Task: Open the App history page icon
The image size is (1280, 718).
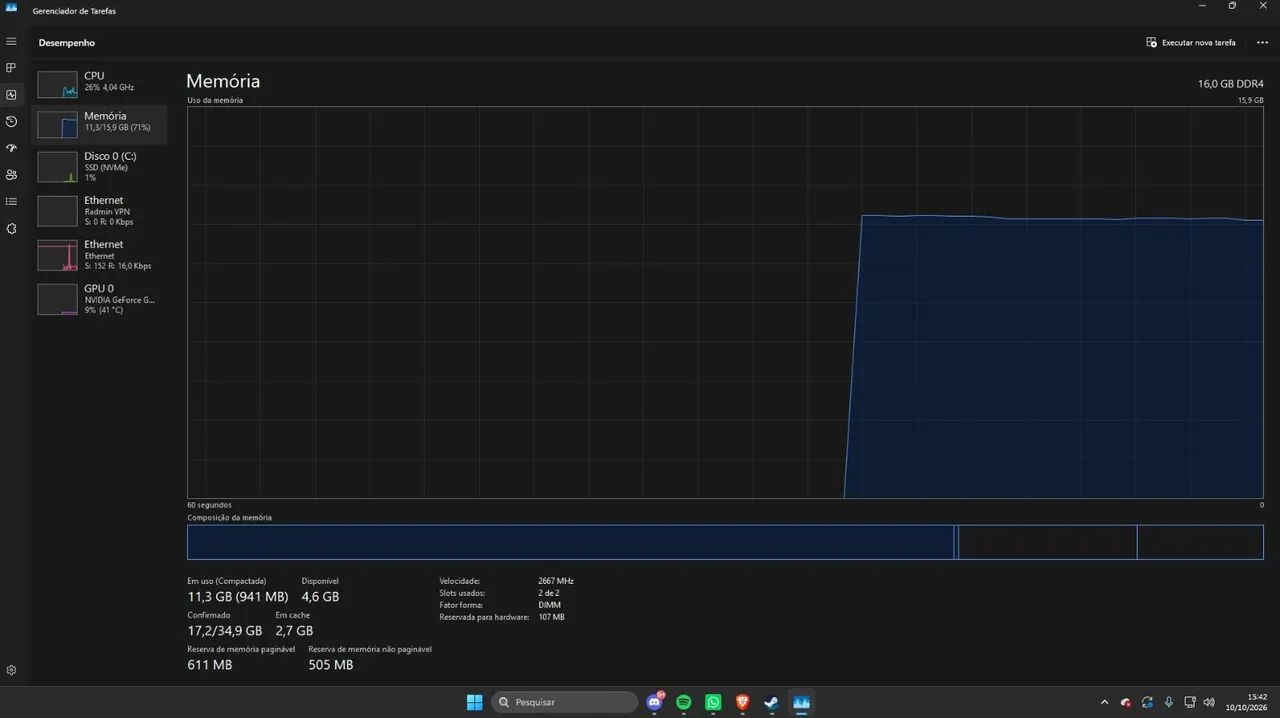Action: point(11,121)
